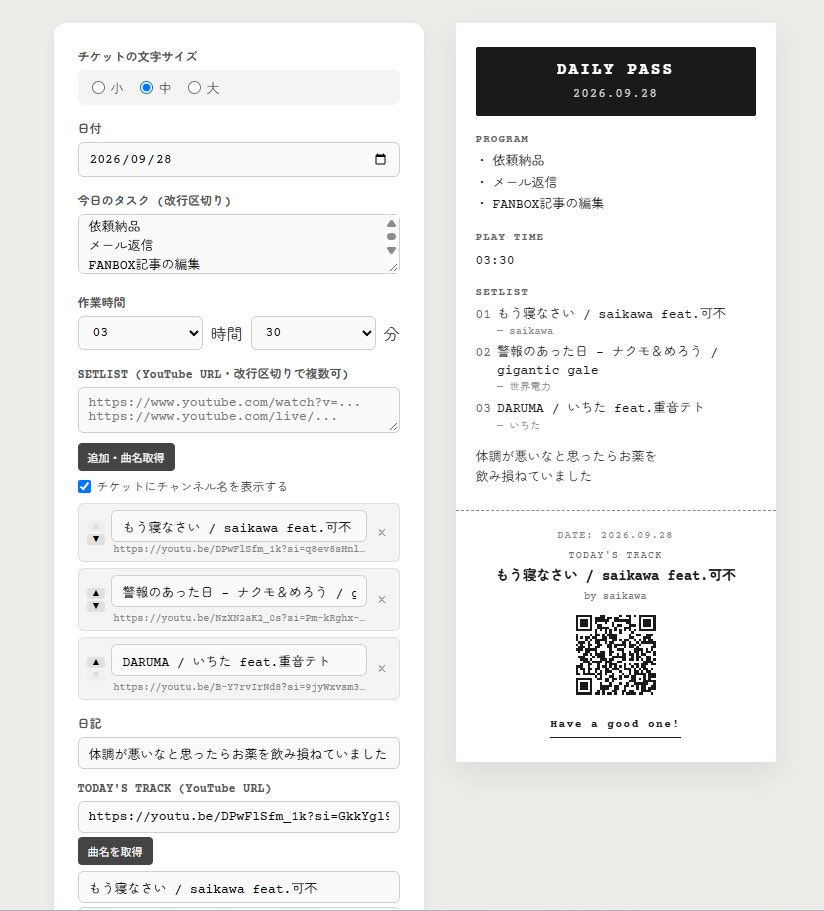The image size is (824, 911).
Task: Toggle チケットにチャンネル名を表示する checkbox
Action: pos(84,486)
